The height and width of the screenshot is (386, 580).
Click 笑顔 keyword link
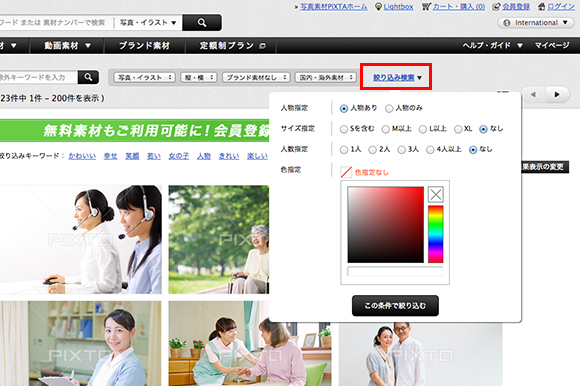pos(132,156)
